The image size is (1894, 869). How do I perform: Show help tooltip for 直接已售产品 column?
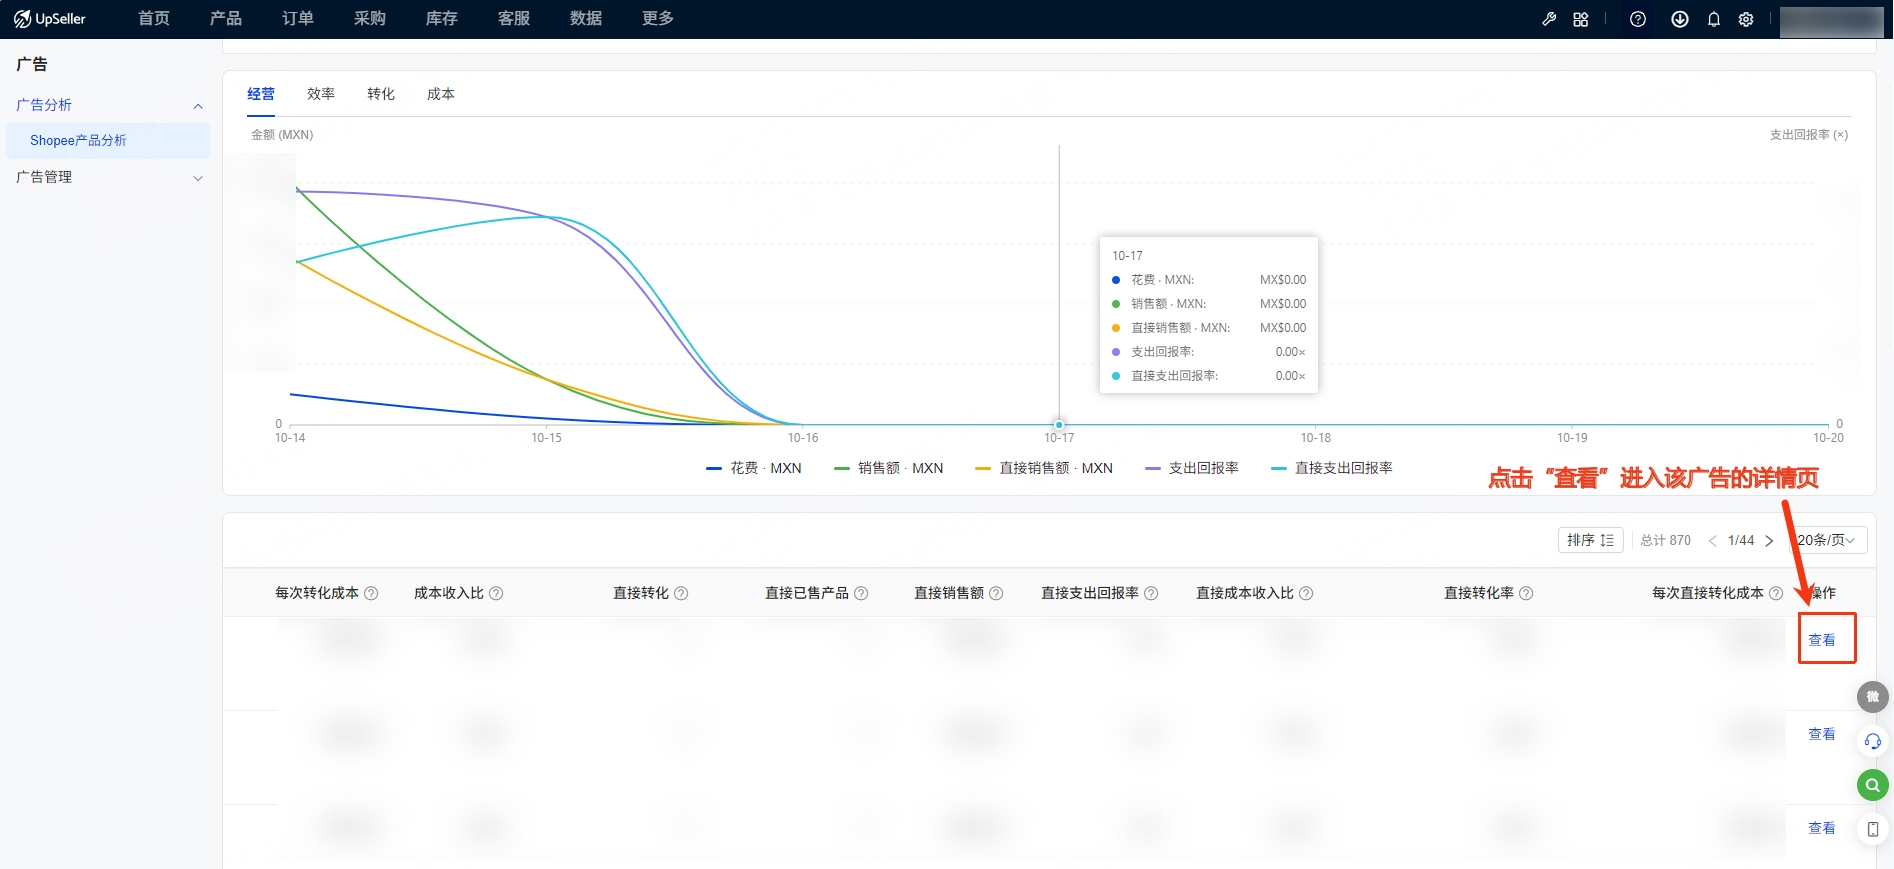point(861,593)
